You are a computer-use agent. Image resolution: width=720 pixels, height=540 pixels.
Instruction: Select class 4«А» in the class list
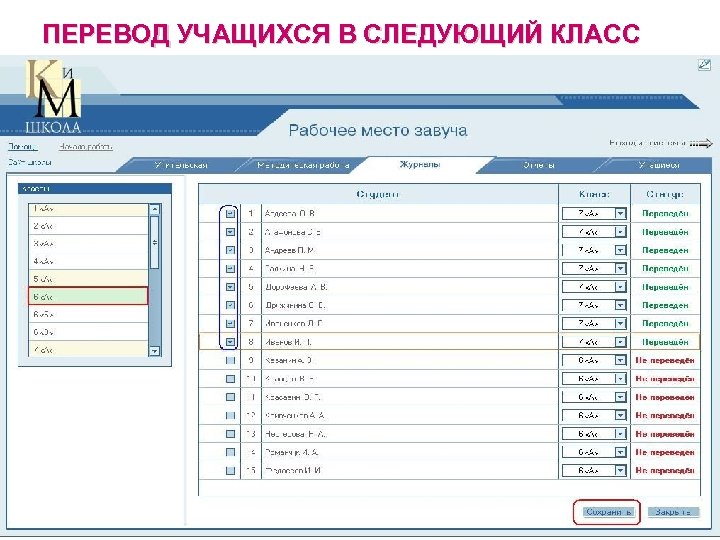(x=88, y=261)
